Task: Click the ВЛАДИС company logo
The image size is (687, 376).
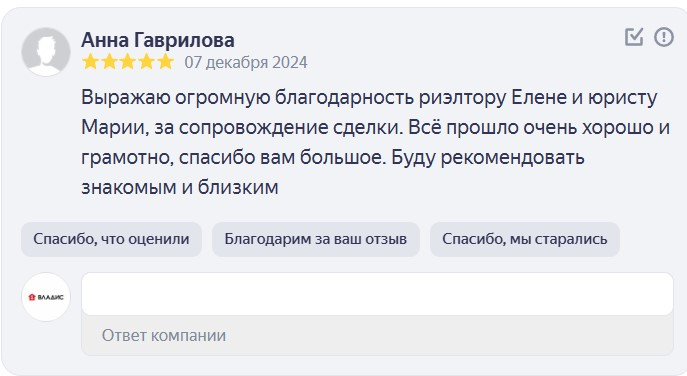Action: point(46,297)
